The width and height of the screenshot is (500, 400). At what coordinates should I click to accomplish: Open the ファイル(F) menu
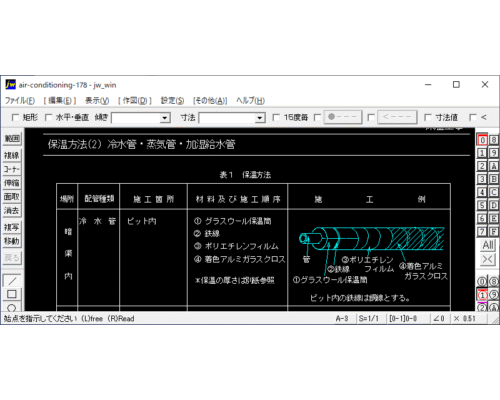[20, 100]
